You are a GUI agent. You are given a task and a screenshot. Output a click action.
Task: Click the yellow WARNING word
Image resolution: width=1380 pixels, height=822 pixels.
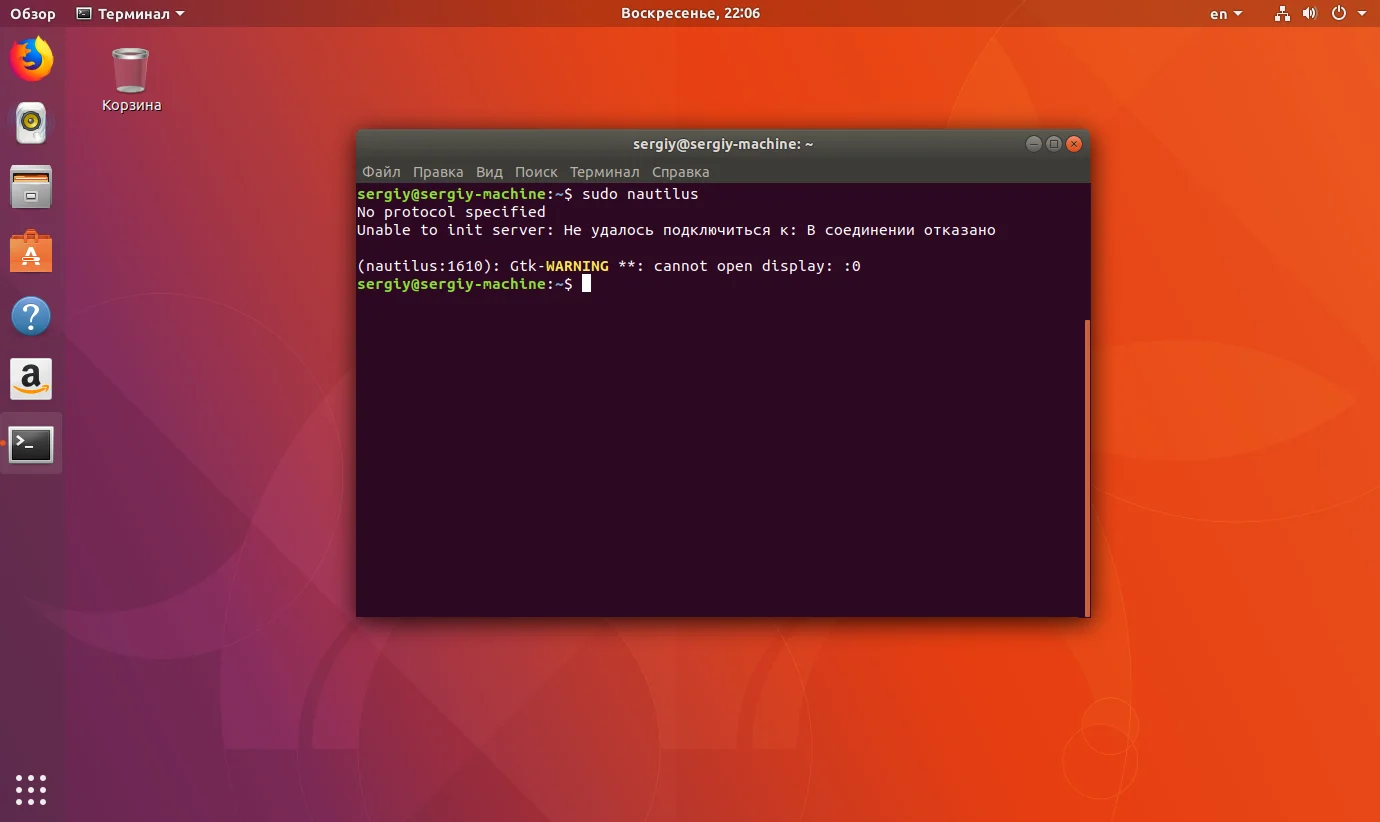(577, 266)
